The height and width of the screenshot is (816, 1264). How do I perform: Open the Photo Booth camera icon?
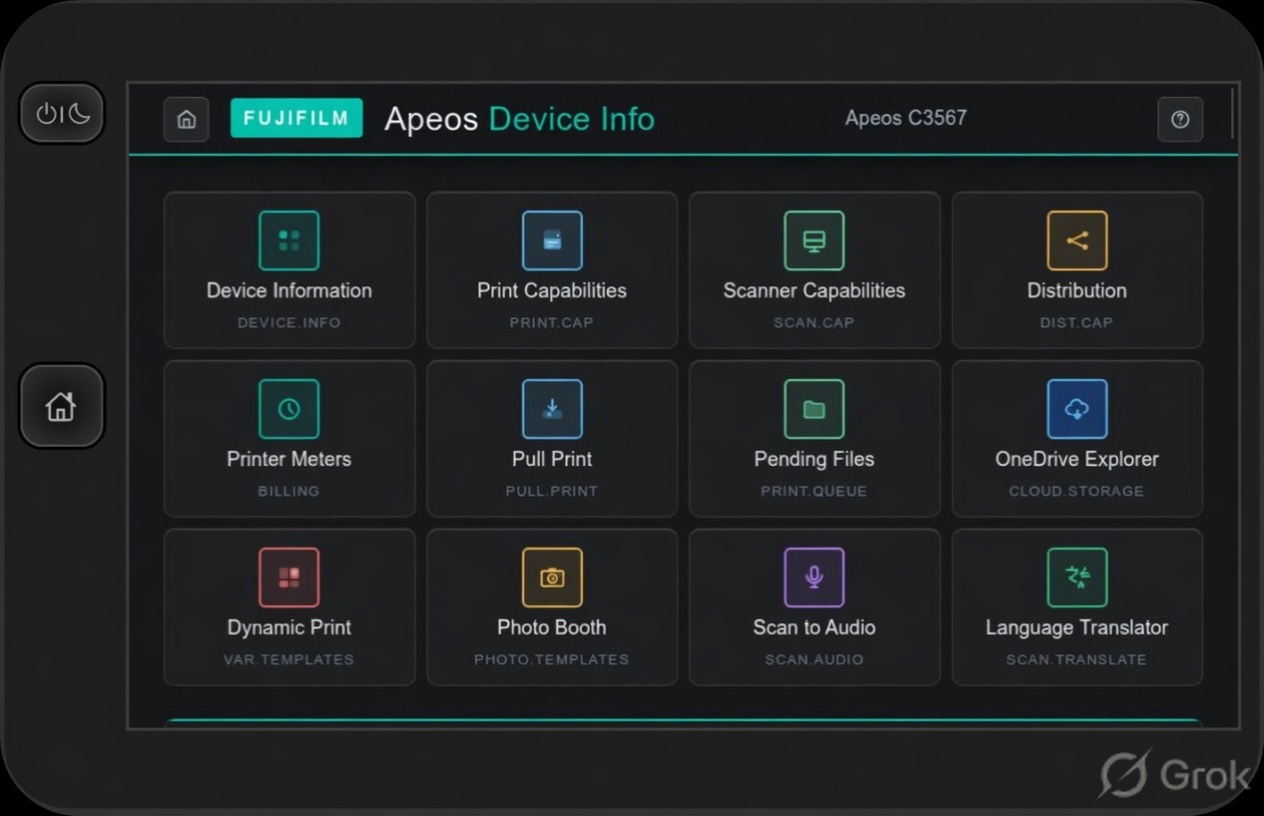pyautogui.click(x=552, y=577)
